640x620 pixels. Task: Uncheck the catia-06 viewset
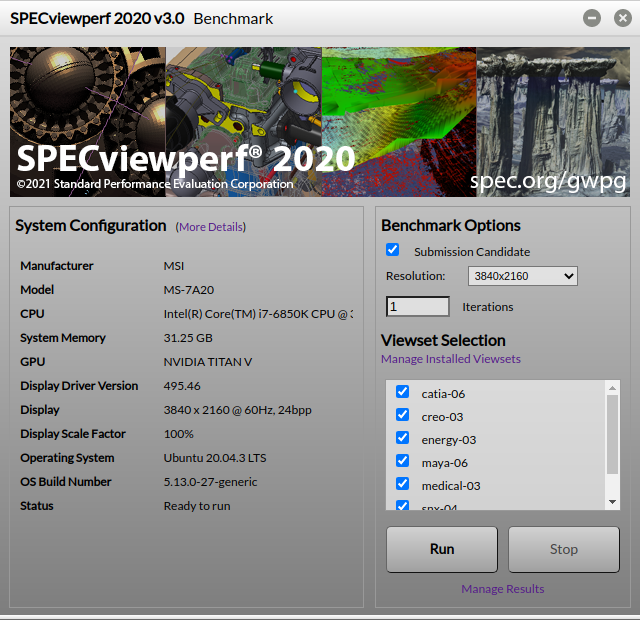click(x=402, y=391)
